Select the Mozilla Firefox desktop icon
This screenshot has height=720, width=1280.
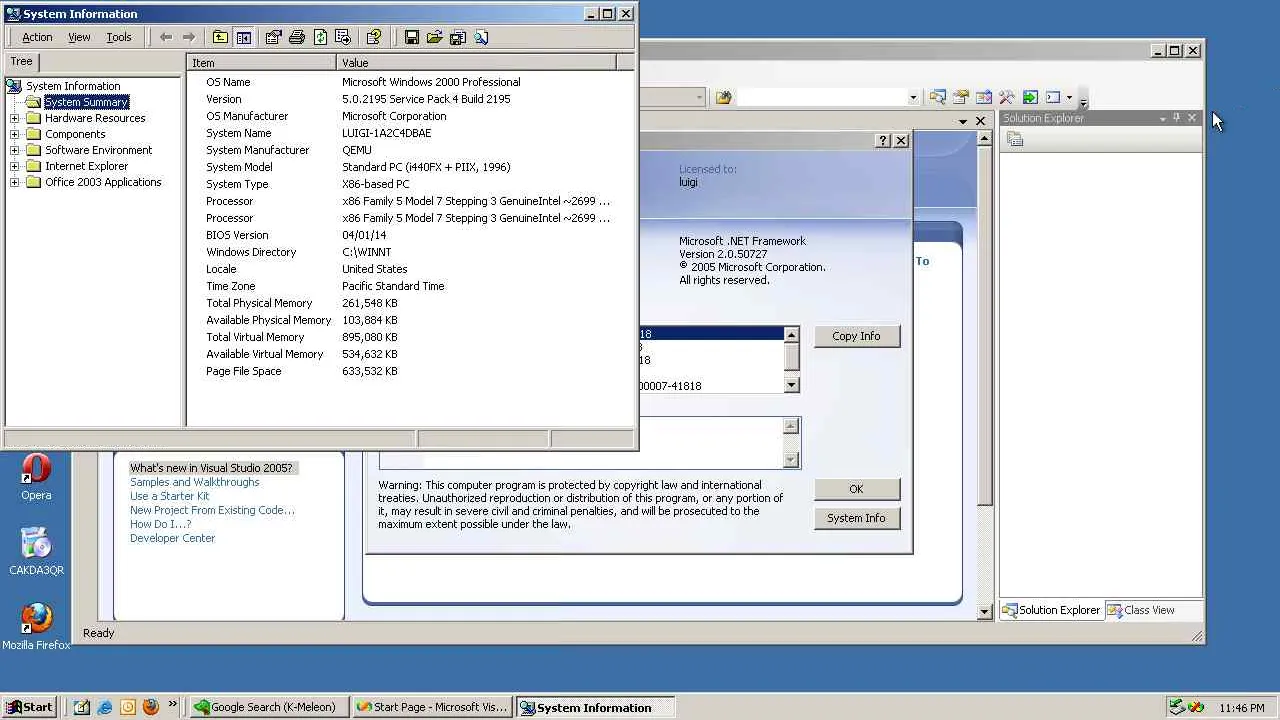coord(36,626)
